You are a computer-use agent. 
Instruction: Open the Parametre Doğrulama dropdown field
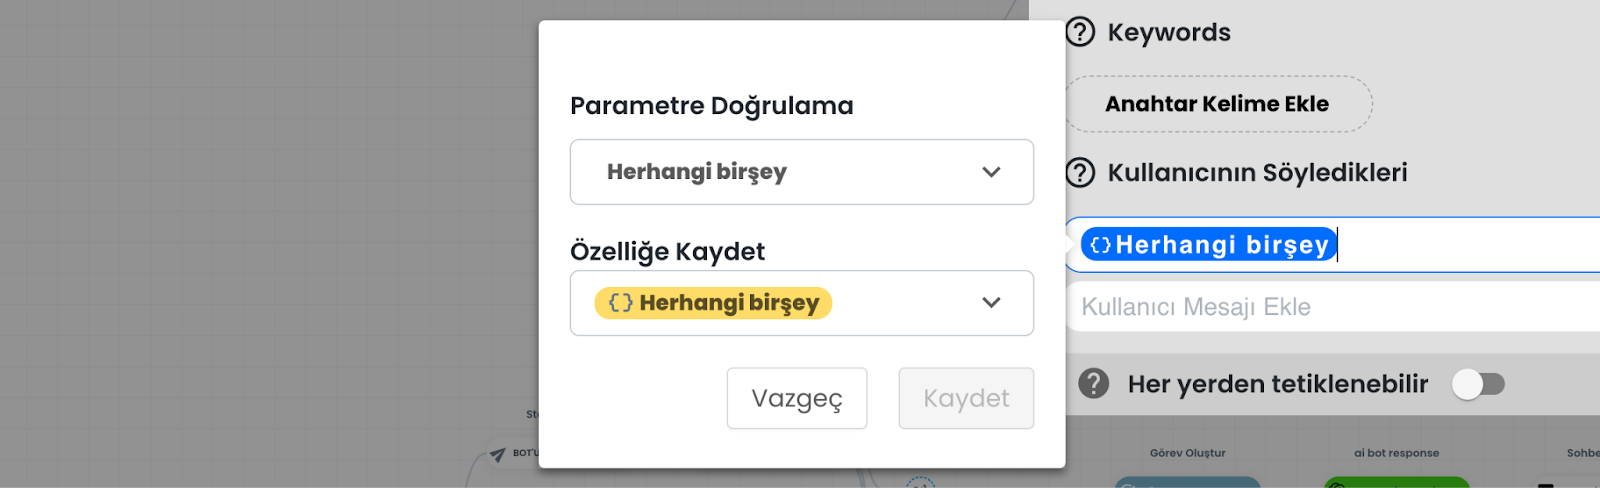(x=780, y=172)
